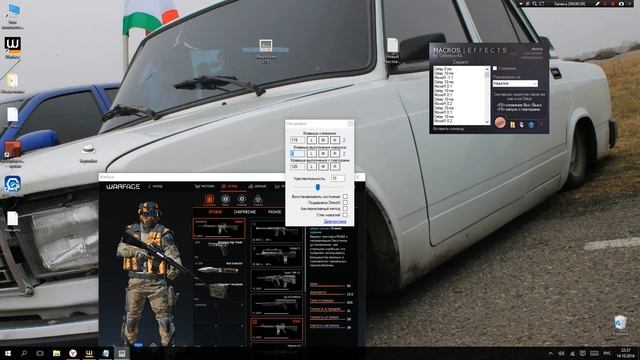Open Yandex browser from the taskbar
This screenshot has height=360, width=640.
pos(73,353)
